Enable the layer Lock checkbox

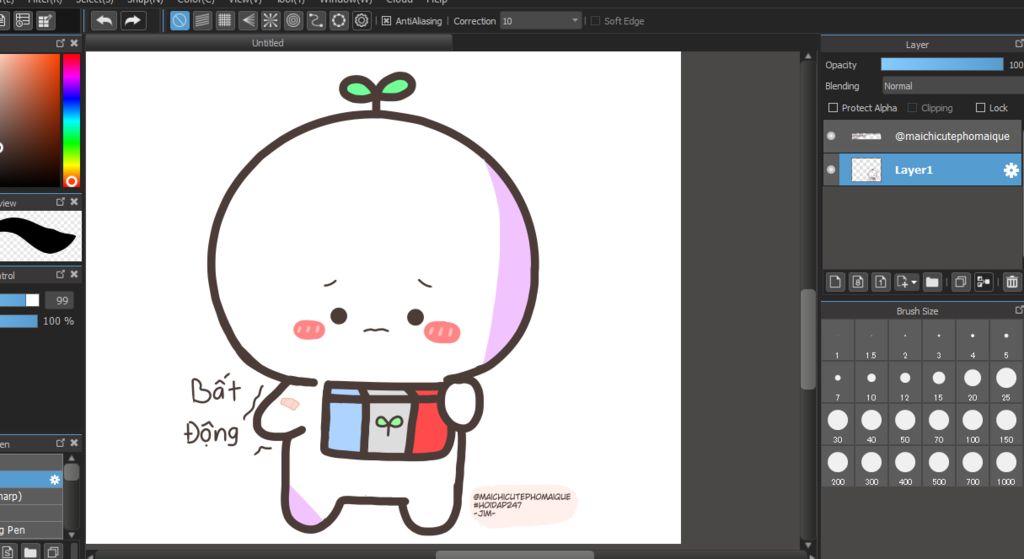[x=980, y=108]
